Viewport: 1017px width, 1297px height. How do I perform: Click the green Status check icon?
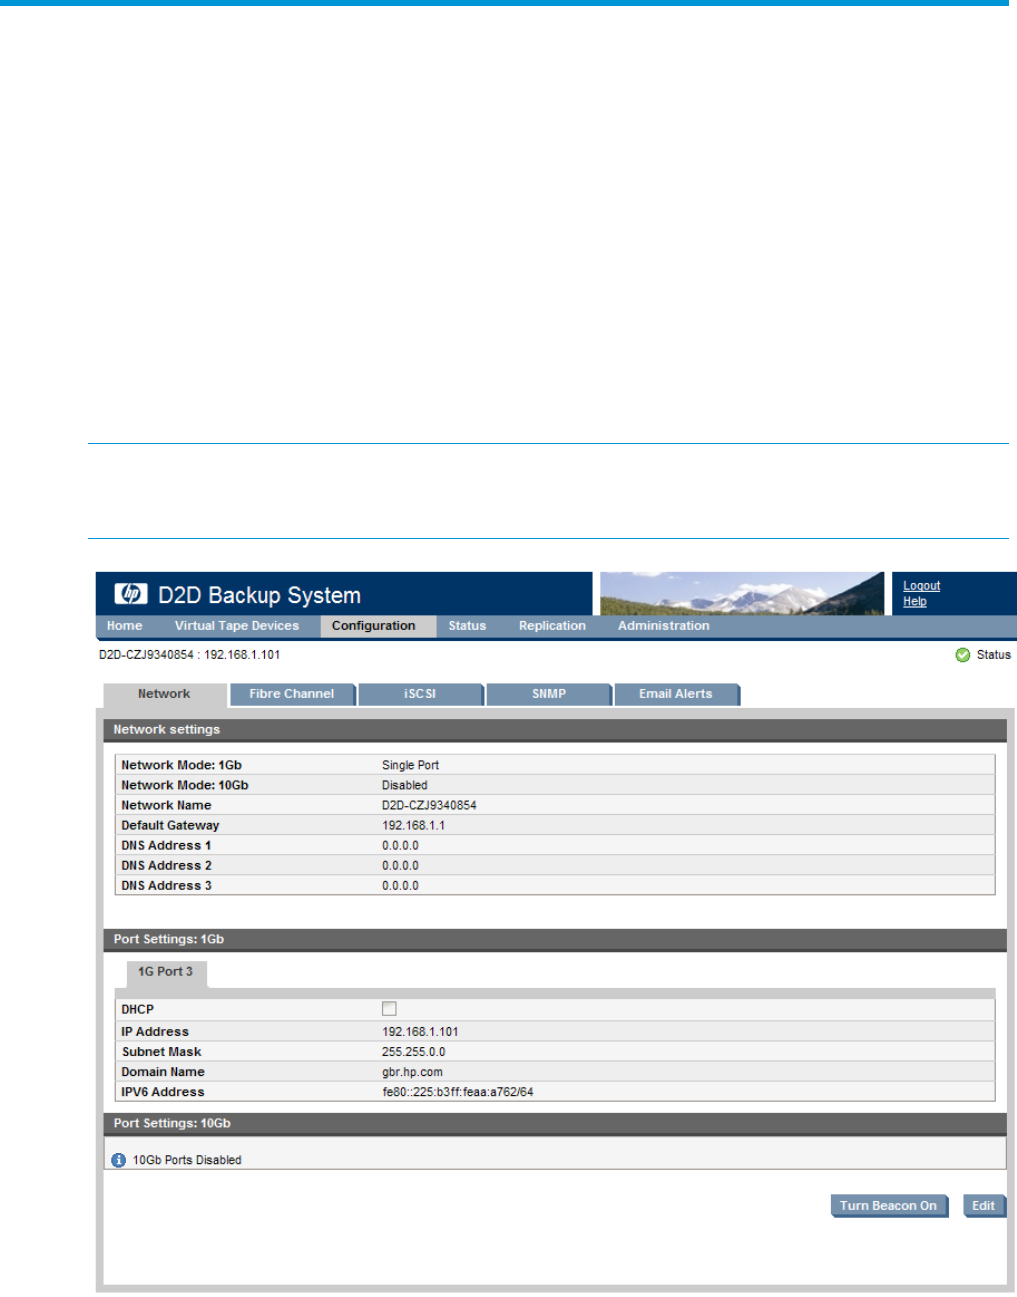click(963, 655)
